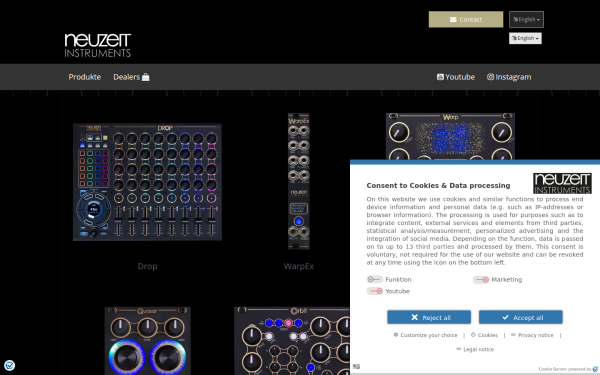Open the Produkte menu

pos(85,77)
